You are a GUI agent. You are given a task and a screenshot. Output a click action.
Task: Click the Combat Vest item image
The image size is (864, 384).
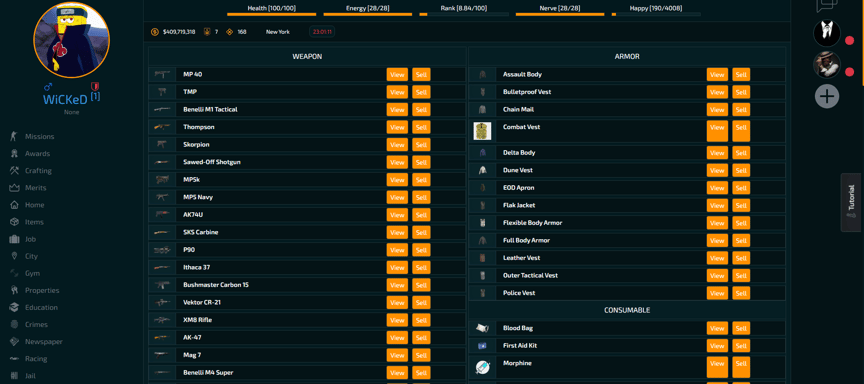[x=482, y=131]
